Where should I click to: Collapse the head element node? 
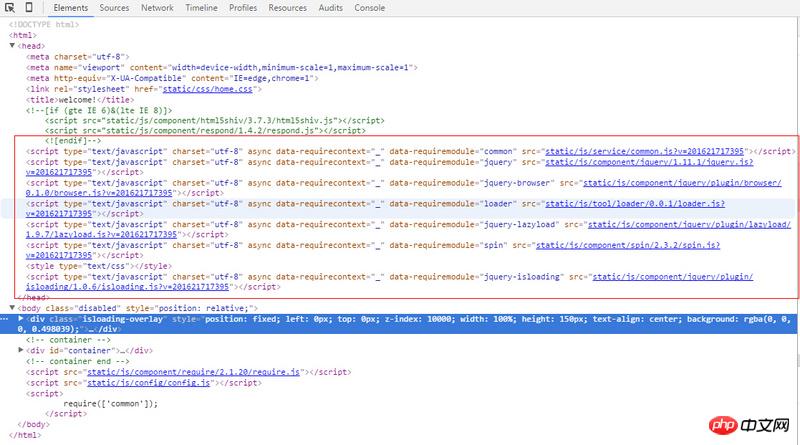(x=12, y=46)
